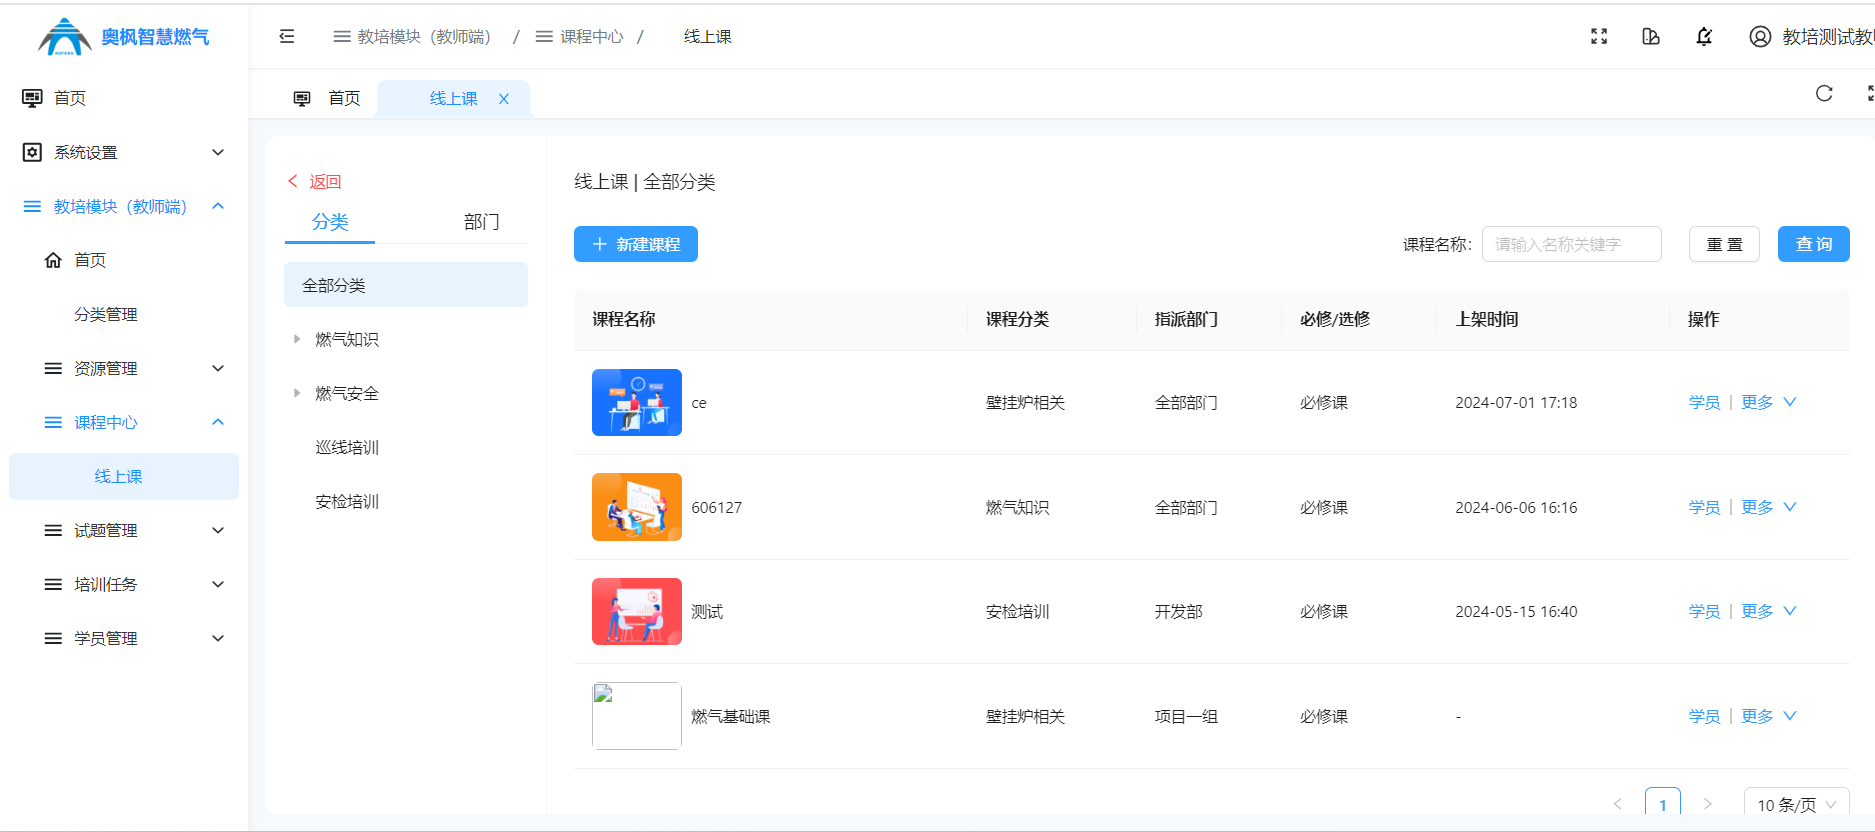Click the breadcrumb 教培模块 list icon
Image resolution: width=1875 pixels, height=832 pixels.
(342, 36)
